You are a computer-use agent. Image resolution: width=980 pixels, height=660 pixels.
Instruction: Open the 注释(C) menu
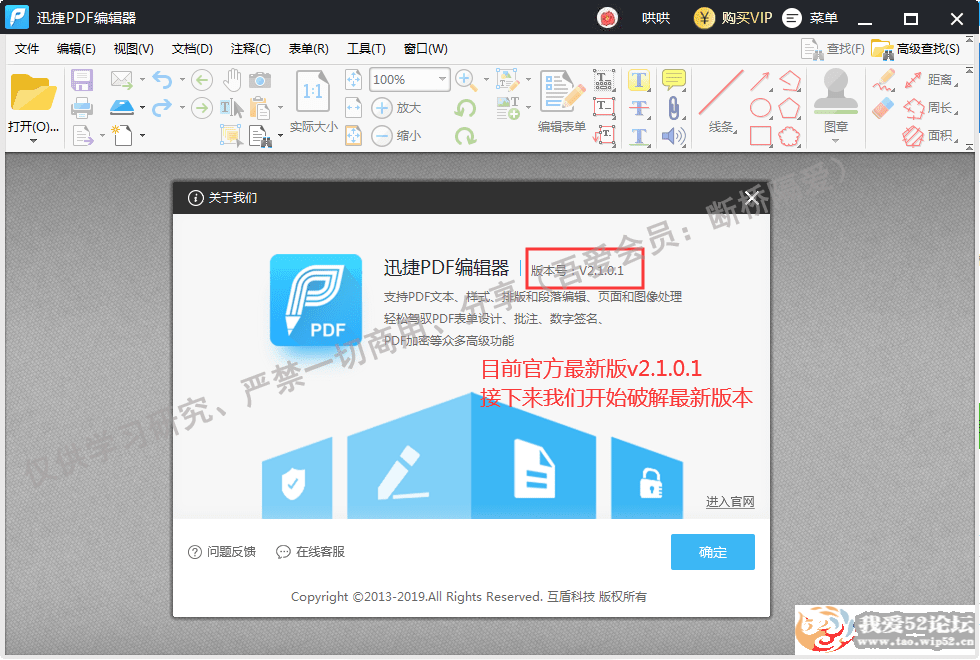(251, 49)
